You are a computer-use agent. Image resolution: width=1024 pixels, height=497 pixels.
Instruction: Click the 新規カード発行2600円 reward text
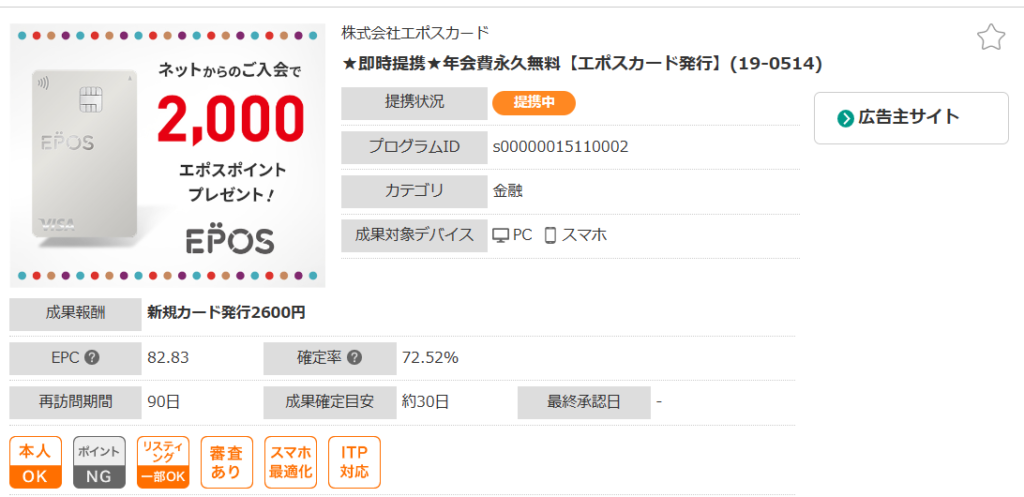(x=226, y=313)
